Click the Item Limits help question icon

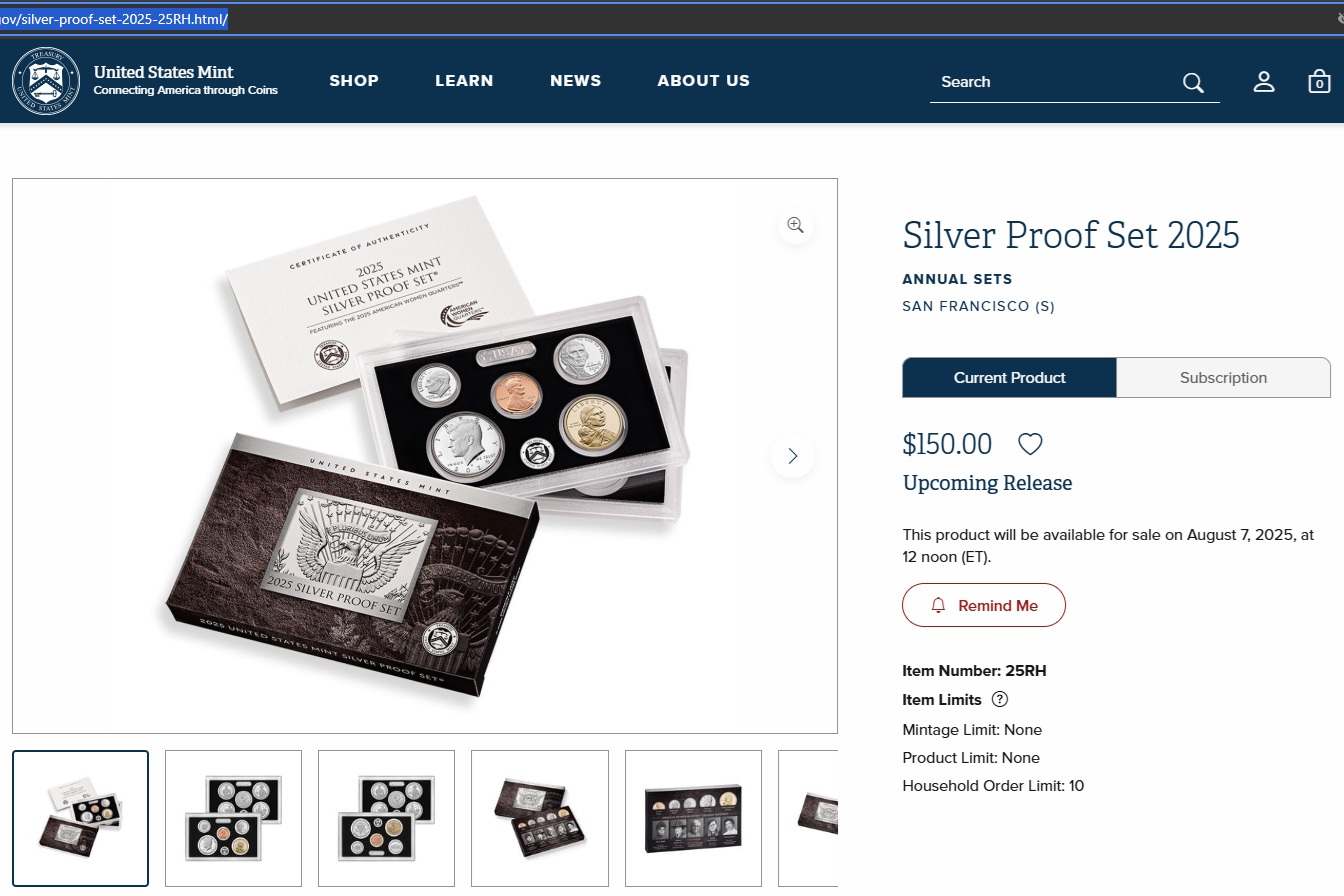(x=999, y=699)
